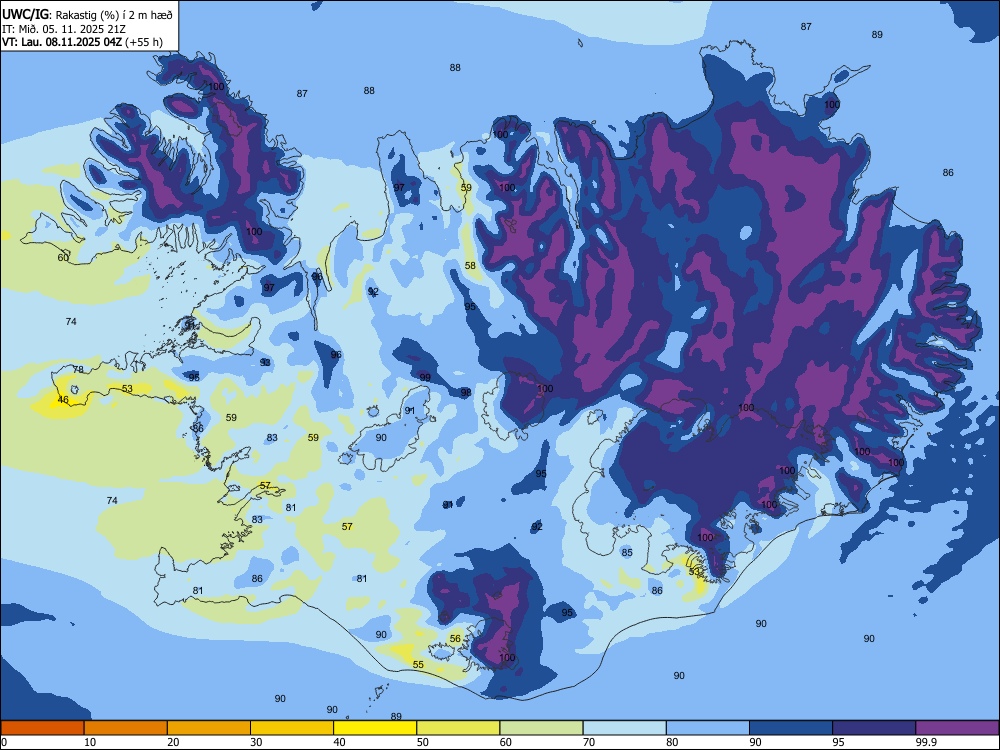Select the map value 78

[x=78, y=370]
